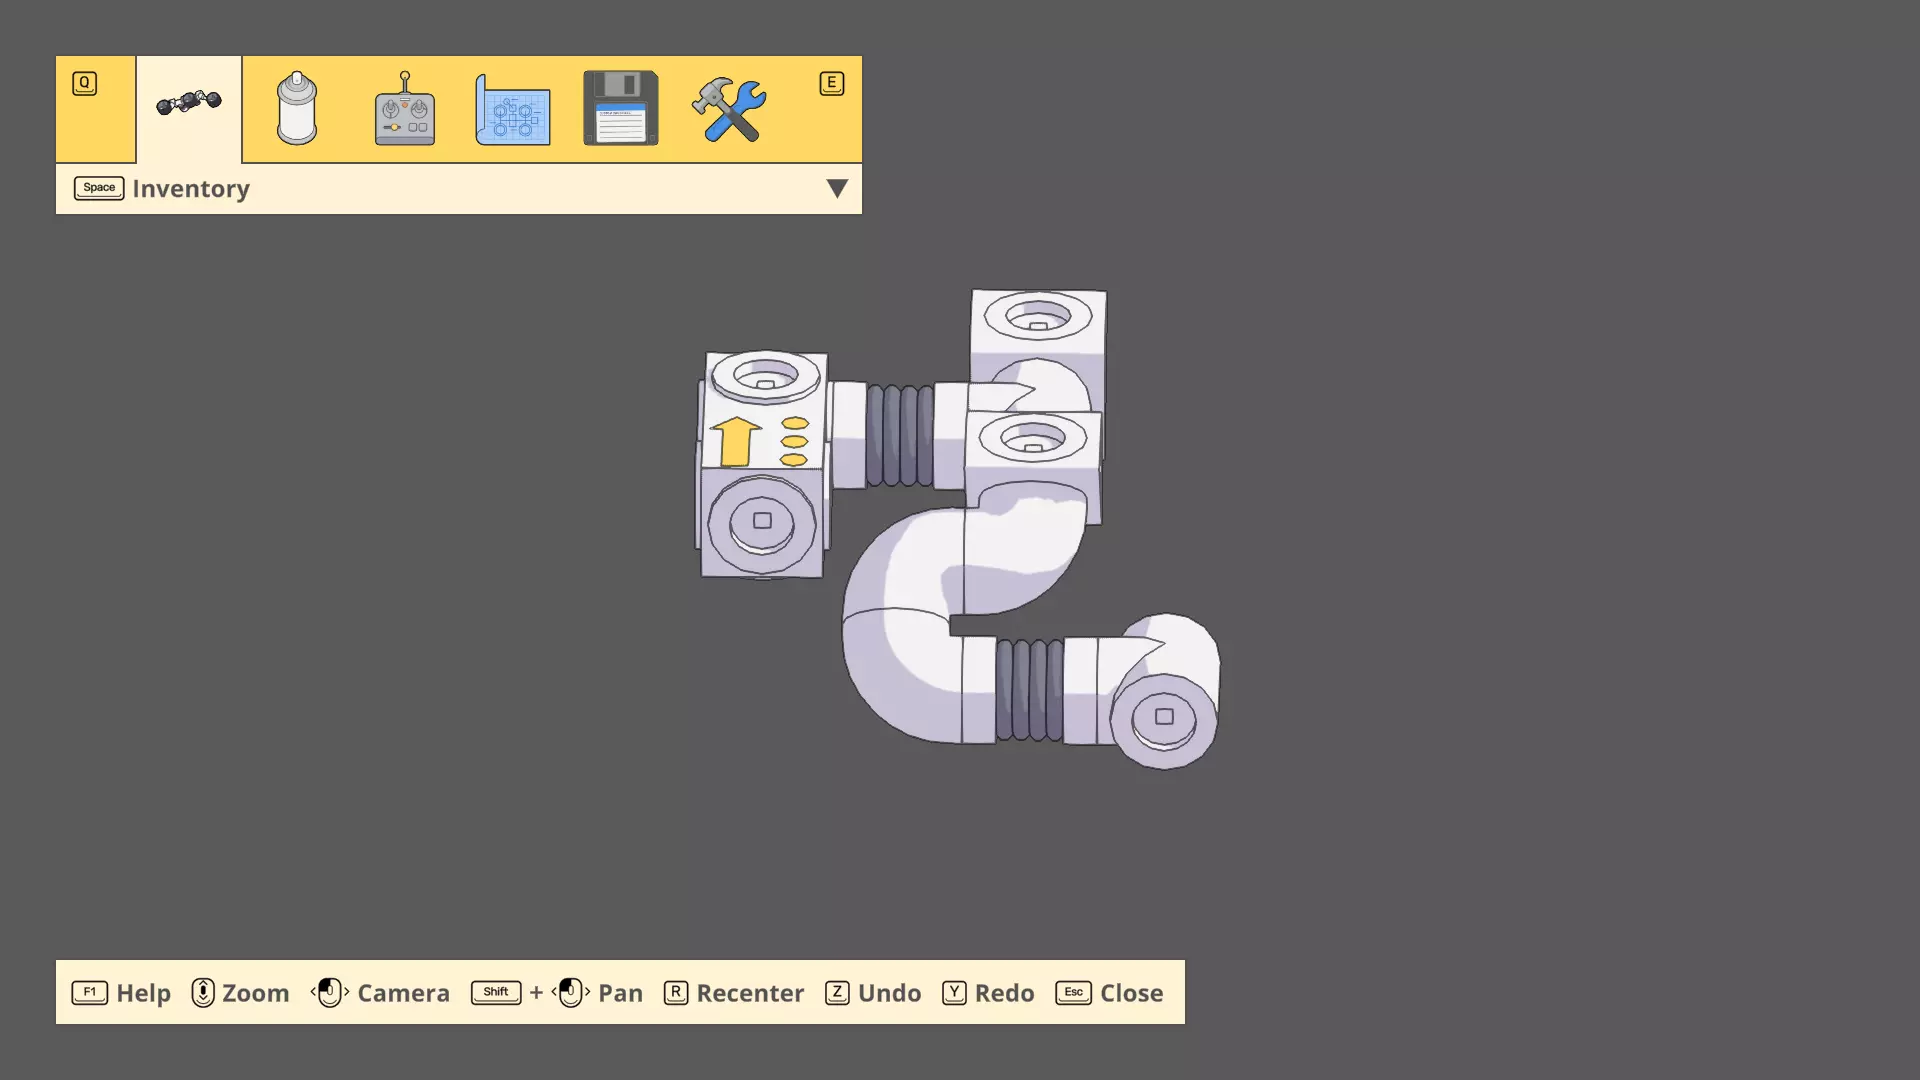Open the hammer and wrench tools icon
Viewport: 1920px width, 1080px height.
[729, 108]
